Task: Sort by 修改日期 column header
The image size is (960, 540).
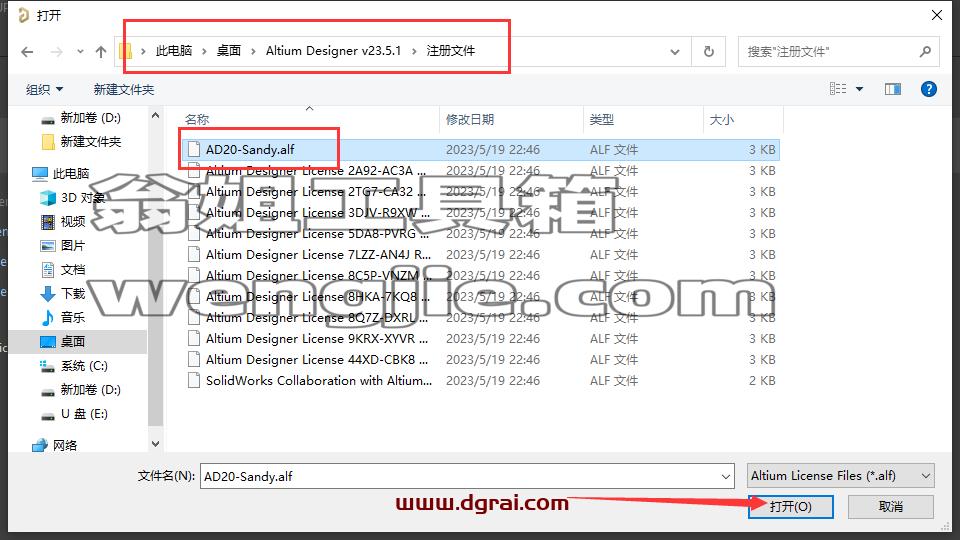Action: tap(470, 119)
